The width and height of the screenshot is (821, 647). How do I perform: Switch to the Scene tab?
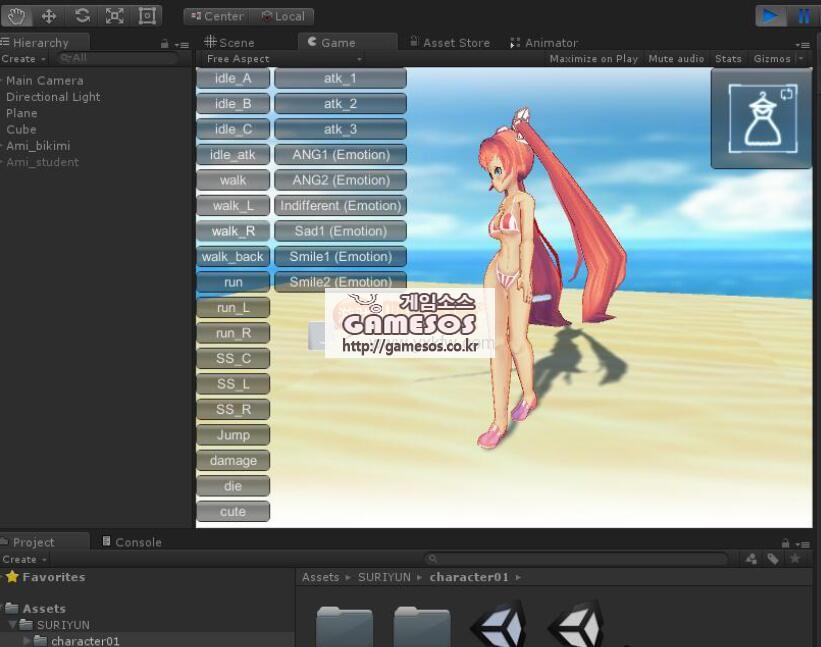(229, 42)
